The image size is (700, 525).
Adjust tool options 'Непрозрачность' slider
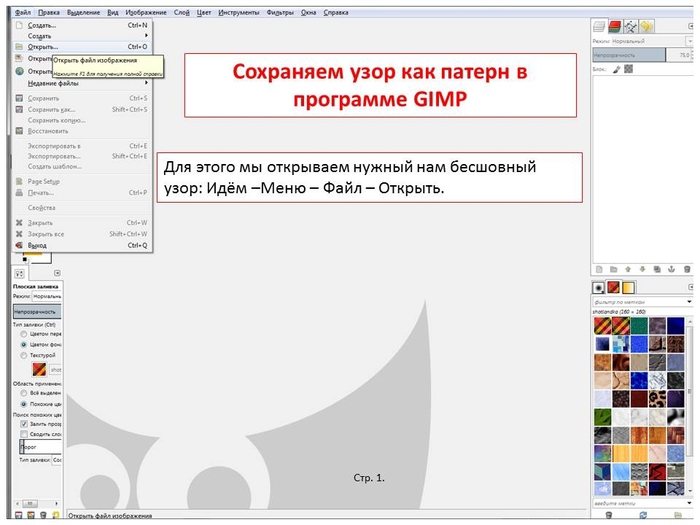coord(37,312)
